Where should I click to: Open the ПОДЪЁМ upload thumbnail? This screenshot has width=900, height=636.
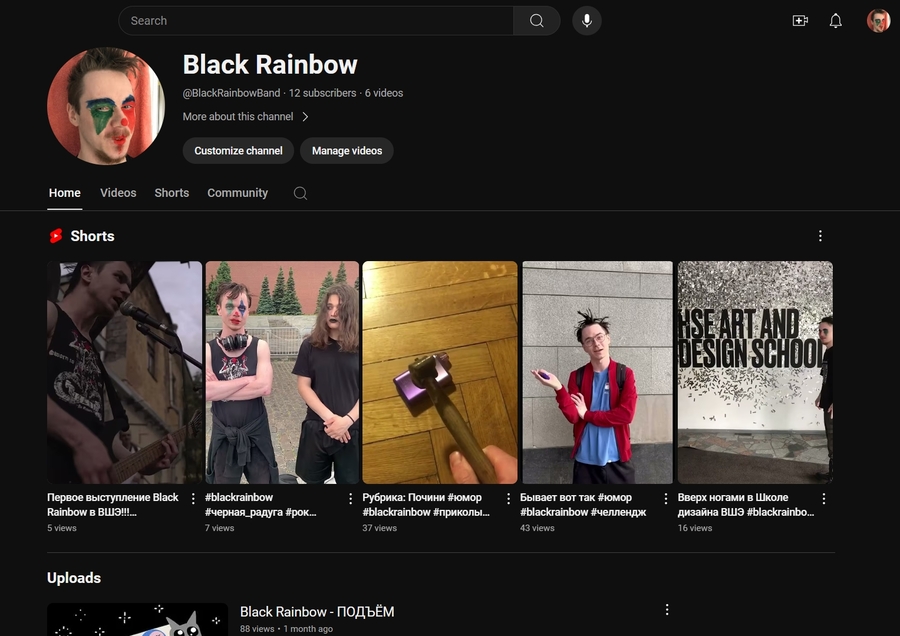click(x=138, y=619)
